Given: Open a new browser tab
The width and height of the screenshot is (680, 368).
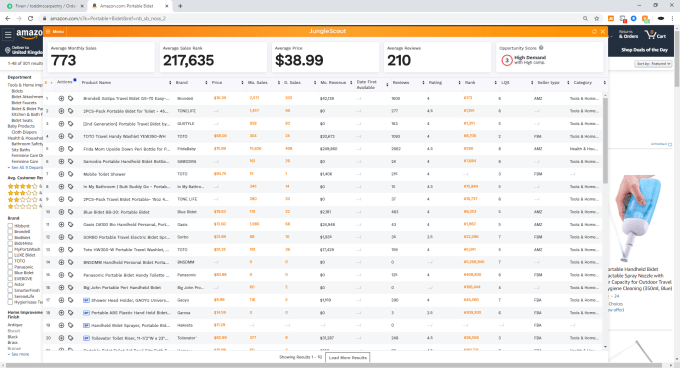Looking at the screenshot, I should tap(180, 6).
